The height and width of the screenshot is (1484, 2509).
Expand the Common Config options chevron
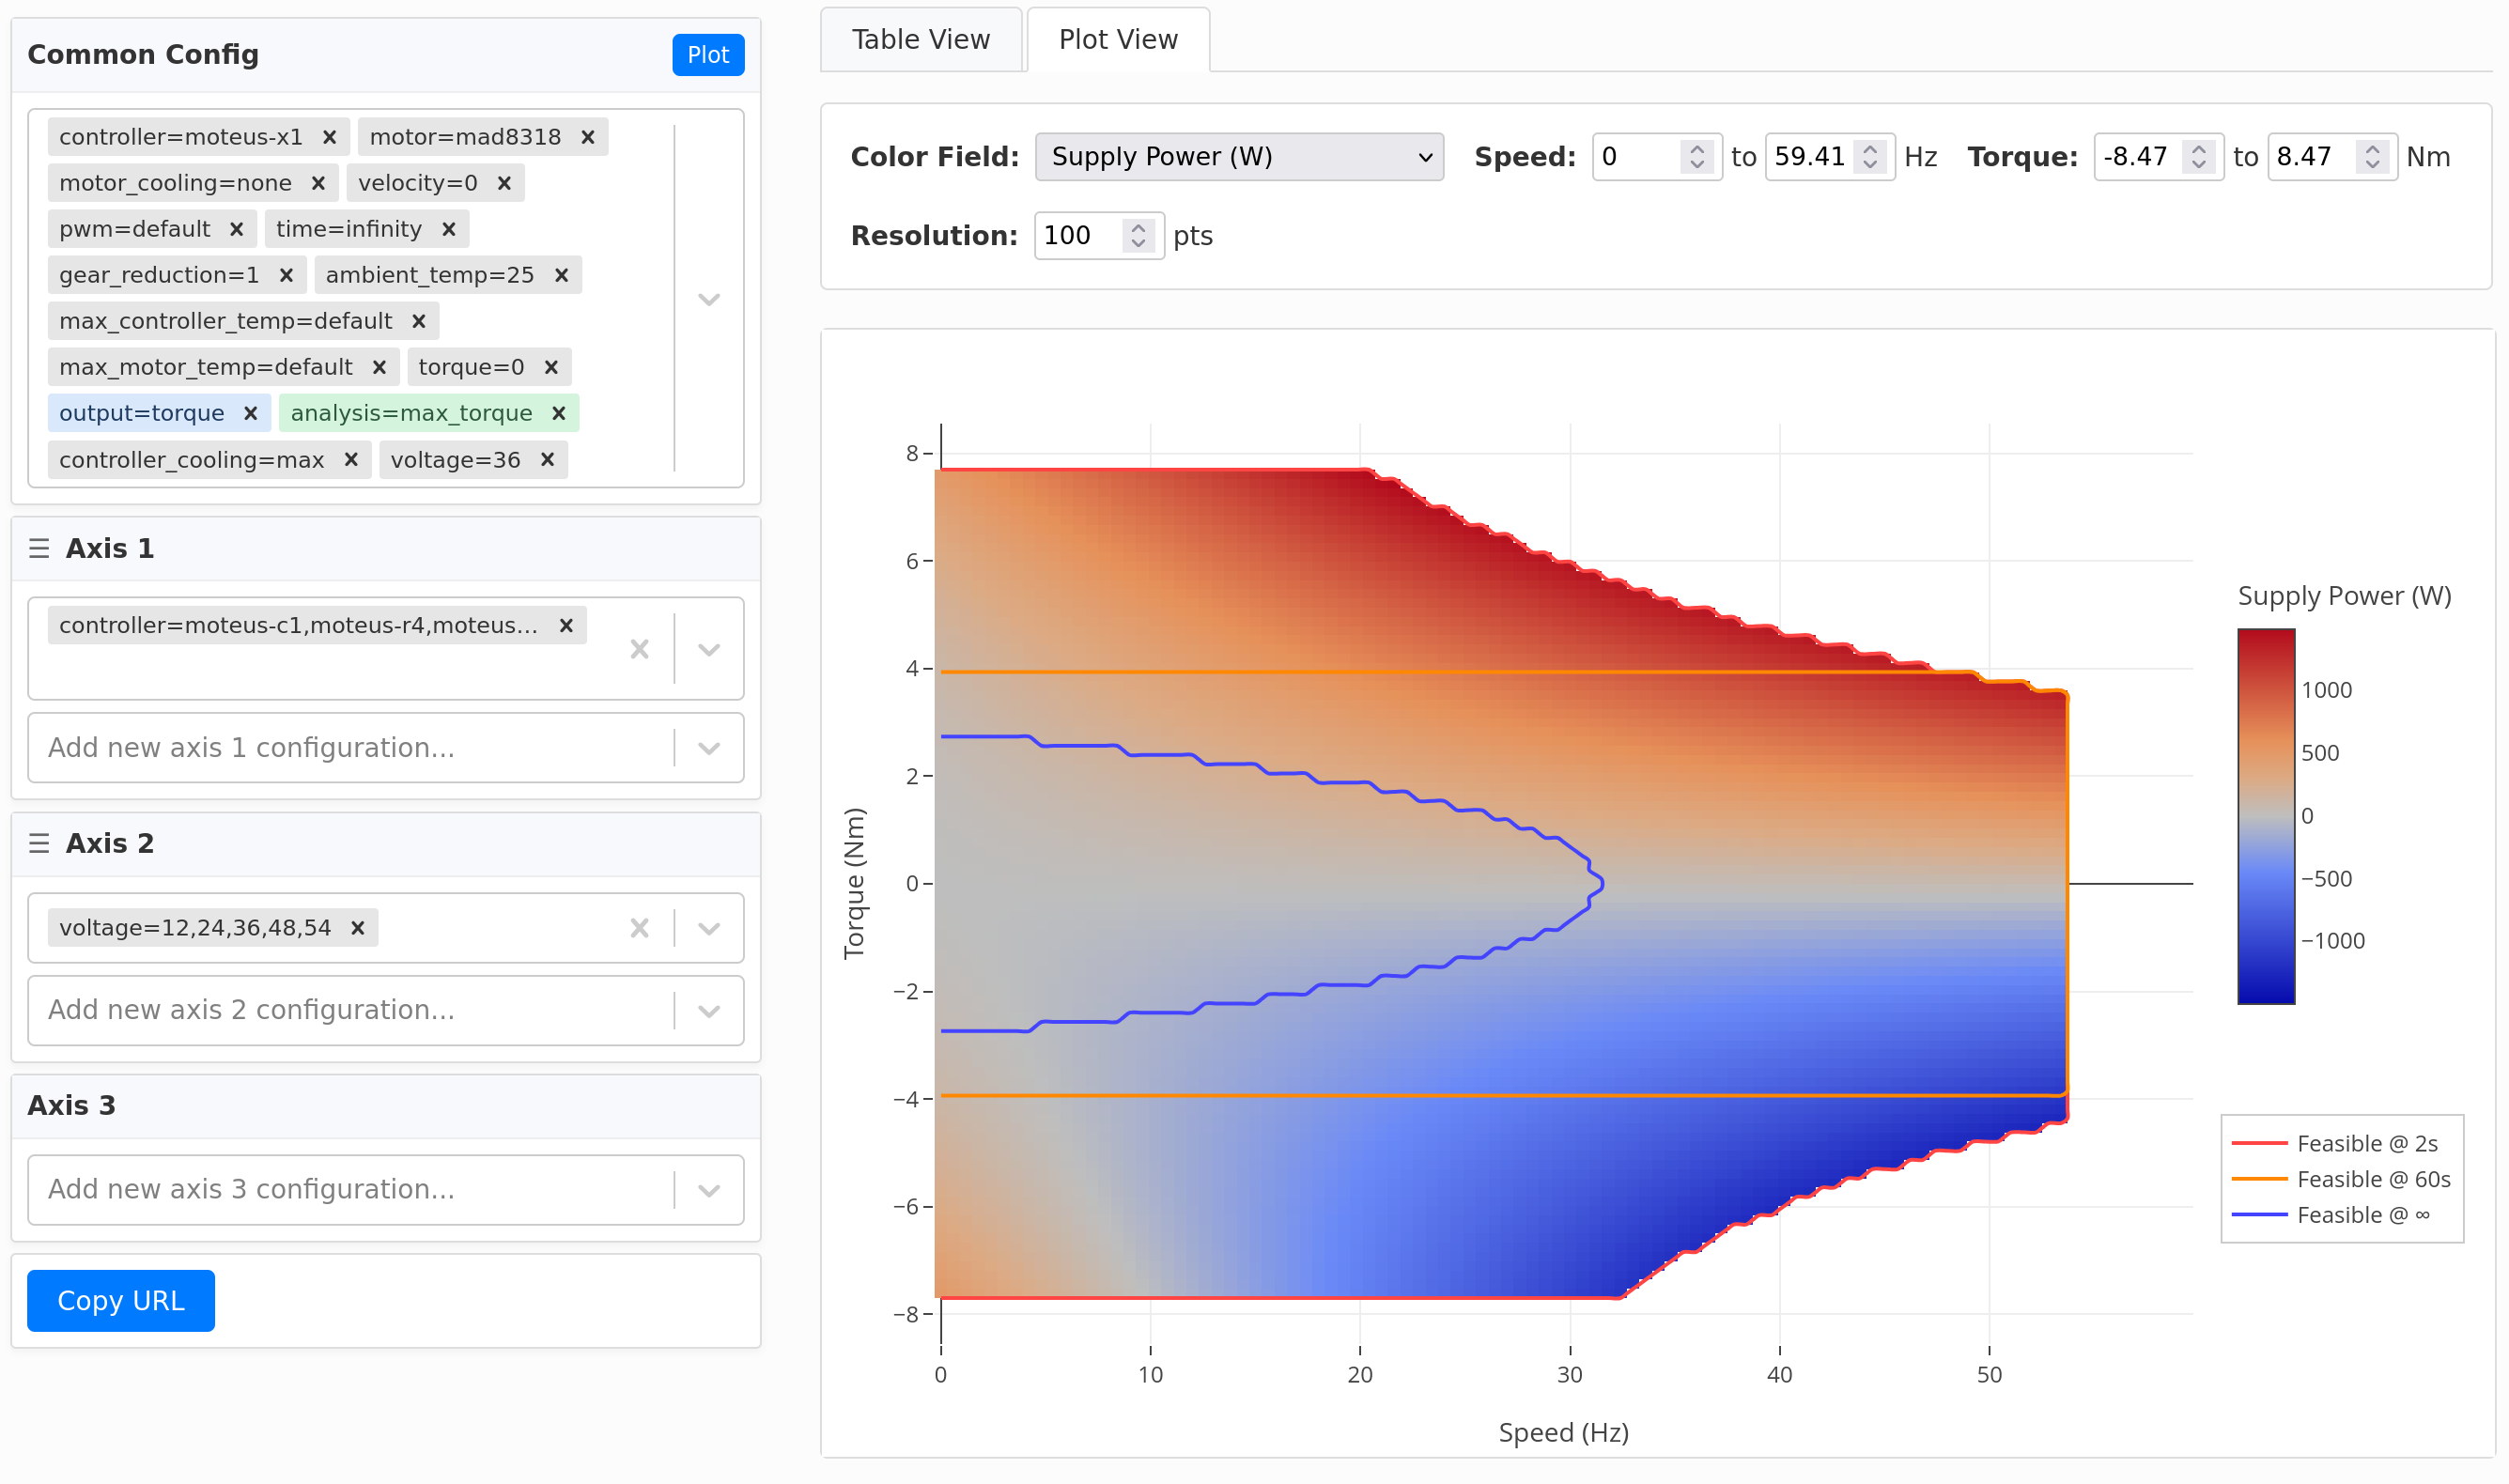[709, 299]
